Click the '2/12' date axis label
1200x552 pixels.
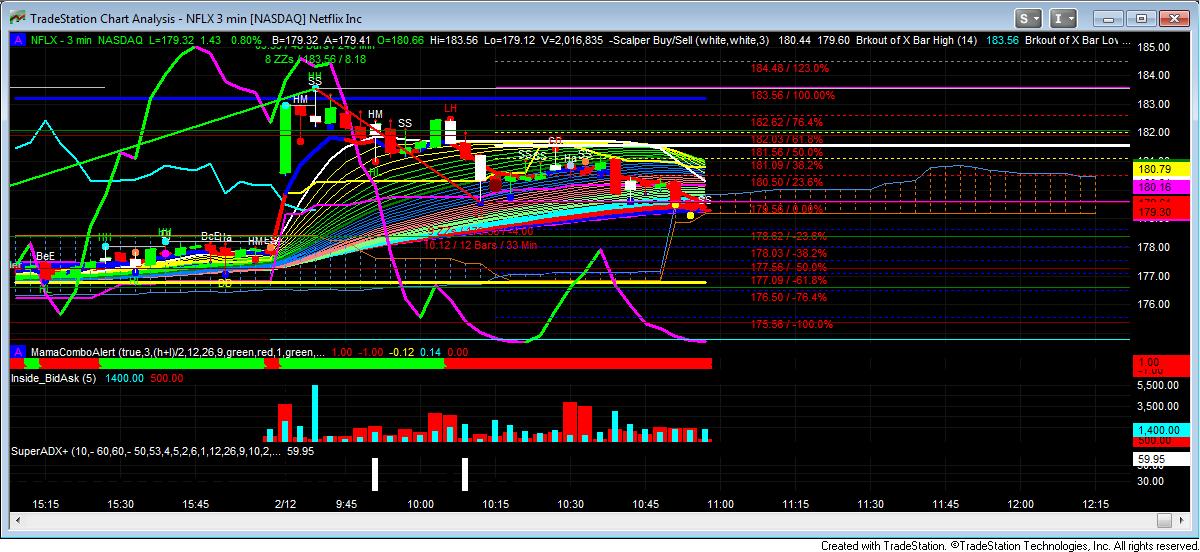point(285,504)
